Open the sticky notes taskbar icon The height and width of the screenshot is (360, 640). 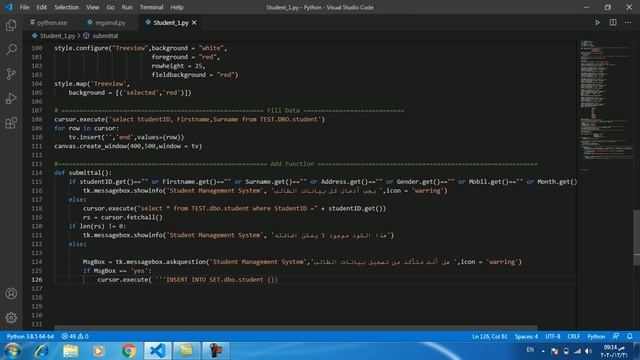point(186,351)
